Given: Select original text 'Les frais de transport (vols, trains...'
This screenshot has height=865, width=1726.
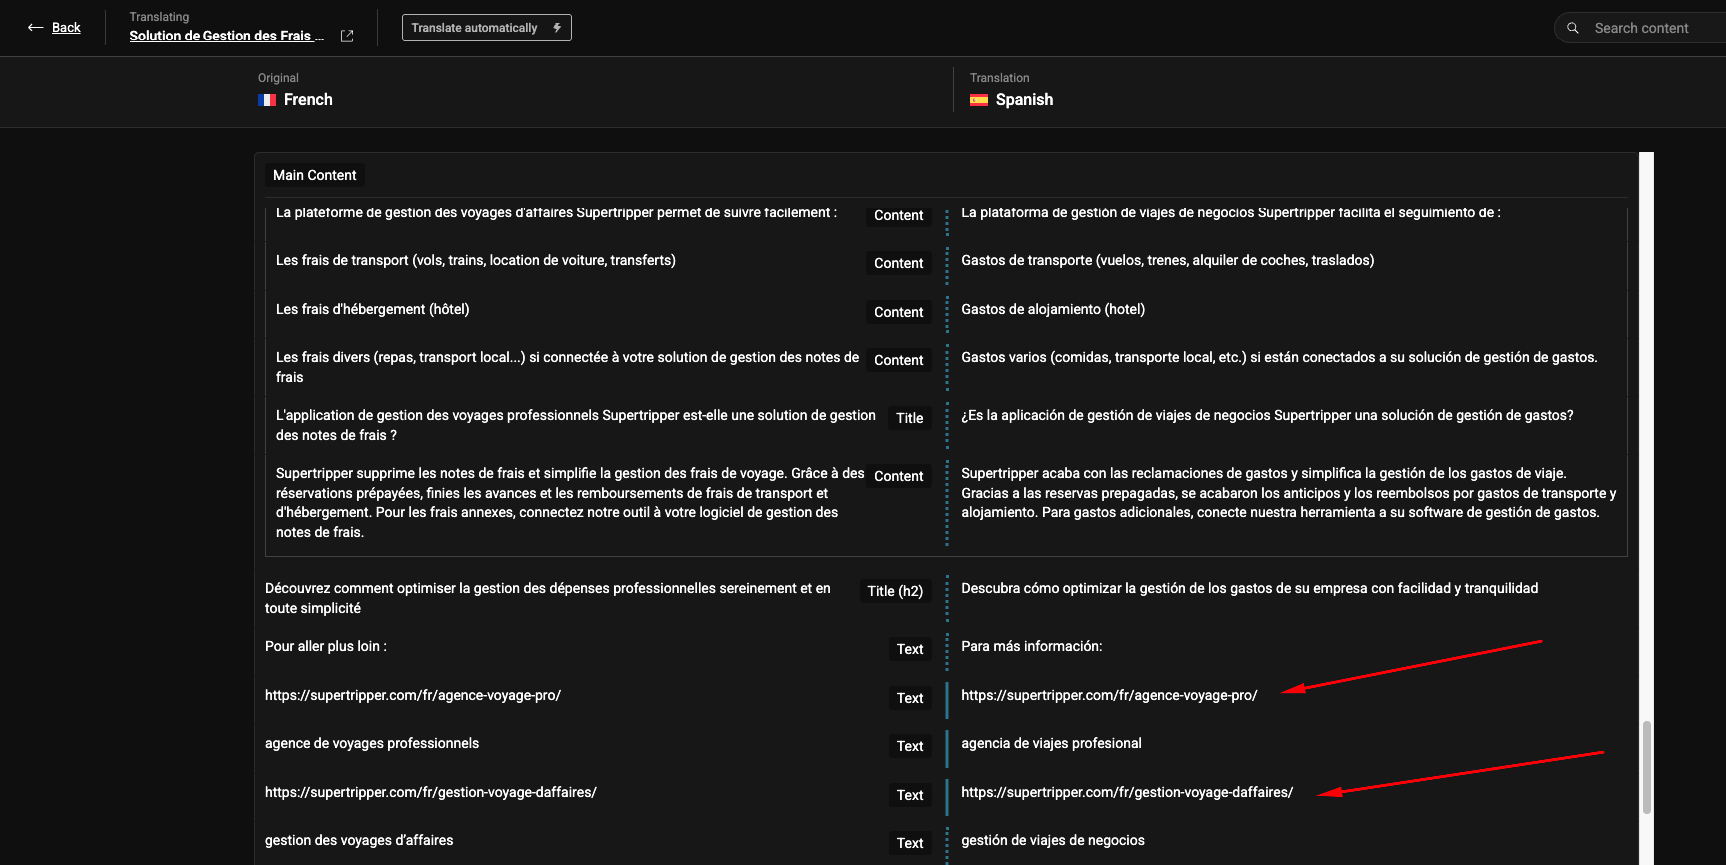Looking at the screenshot, I should 476,261.
